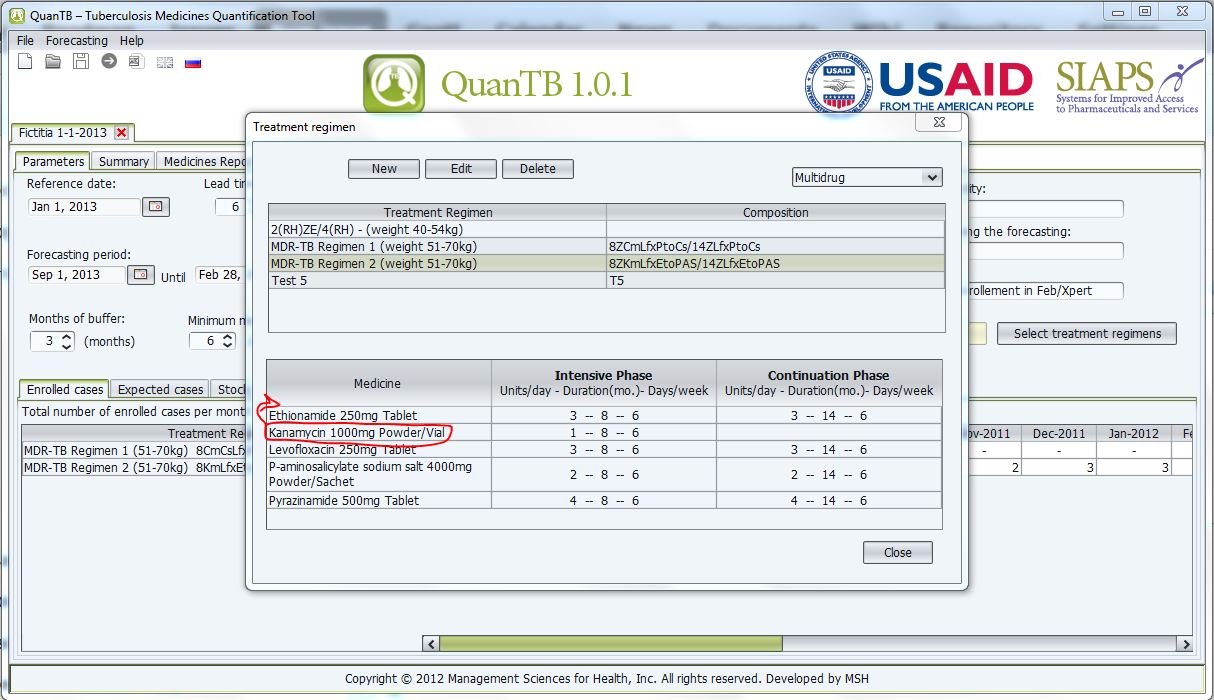Select Pyrazinamide 500mg Tablet row
1214x700 pixels.
click(604, 500)
